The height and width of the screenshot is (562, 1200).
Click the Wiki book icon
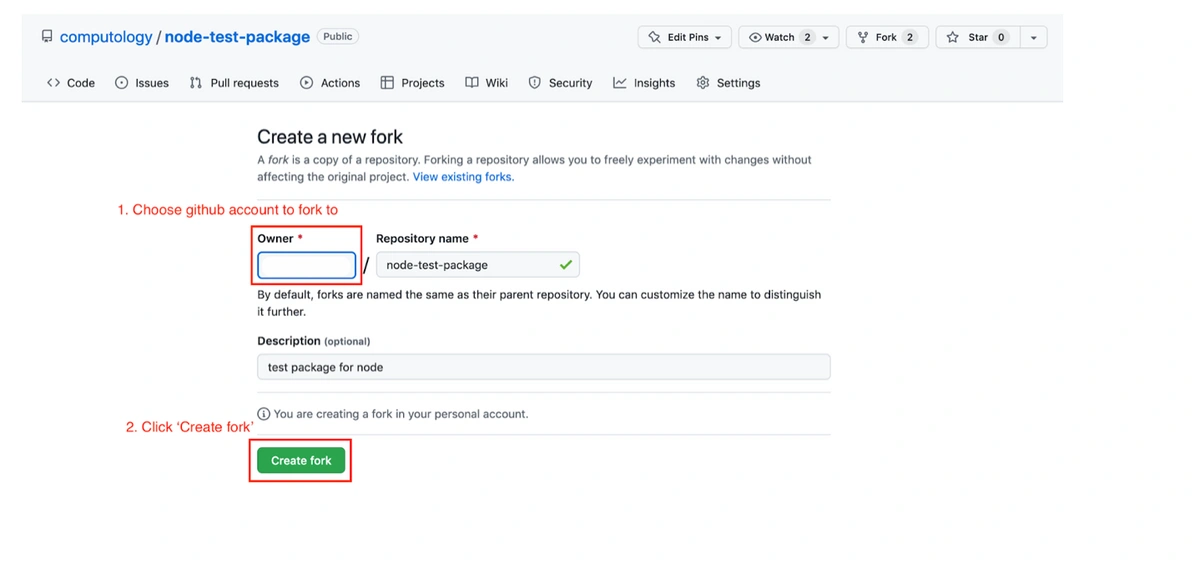[472, 83]
